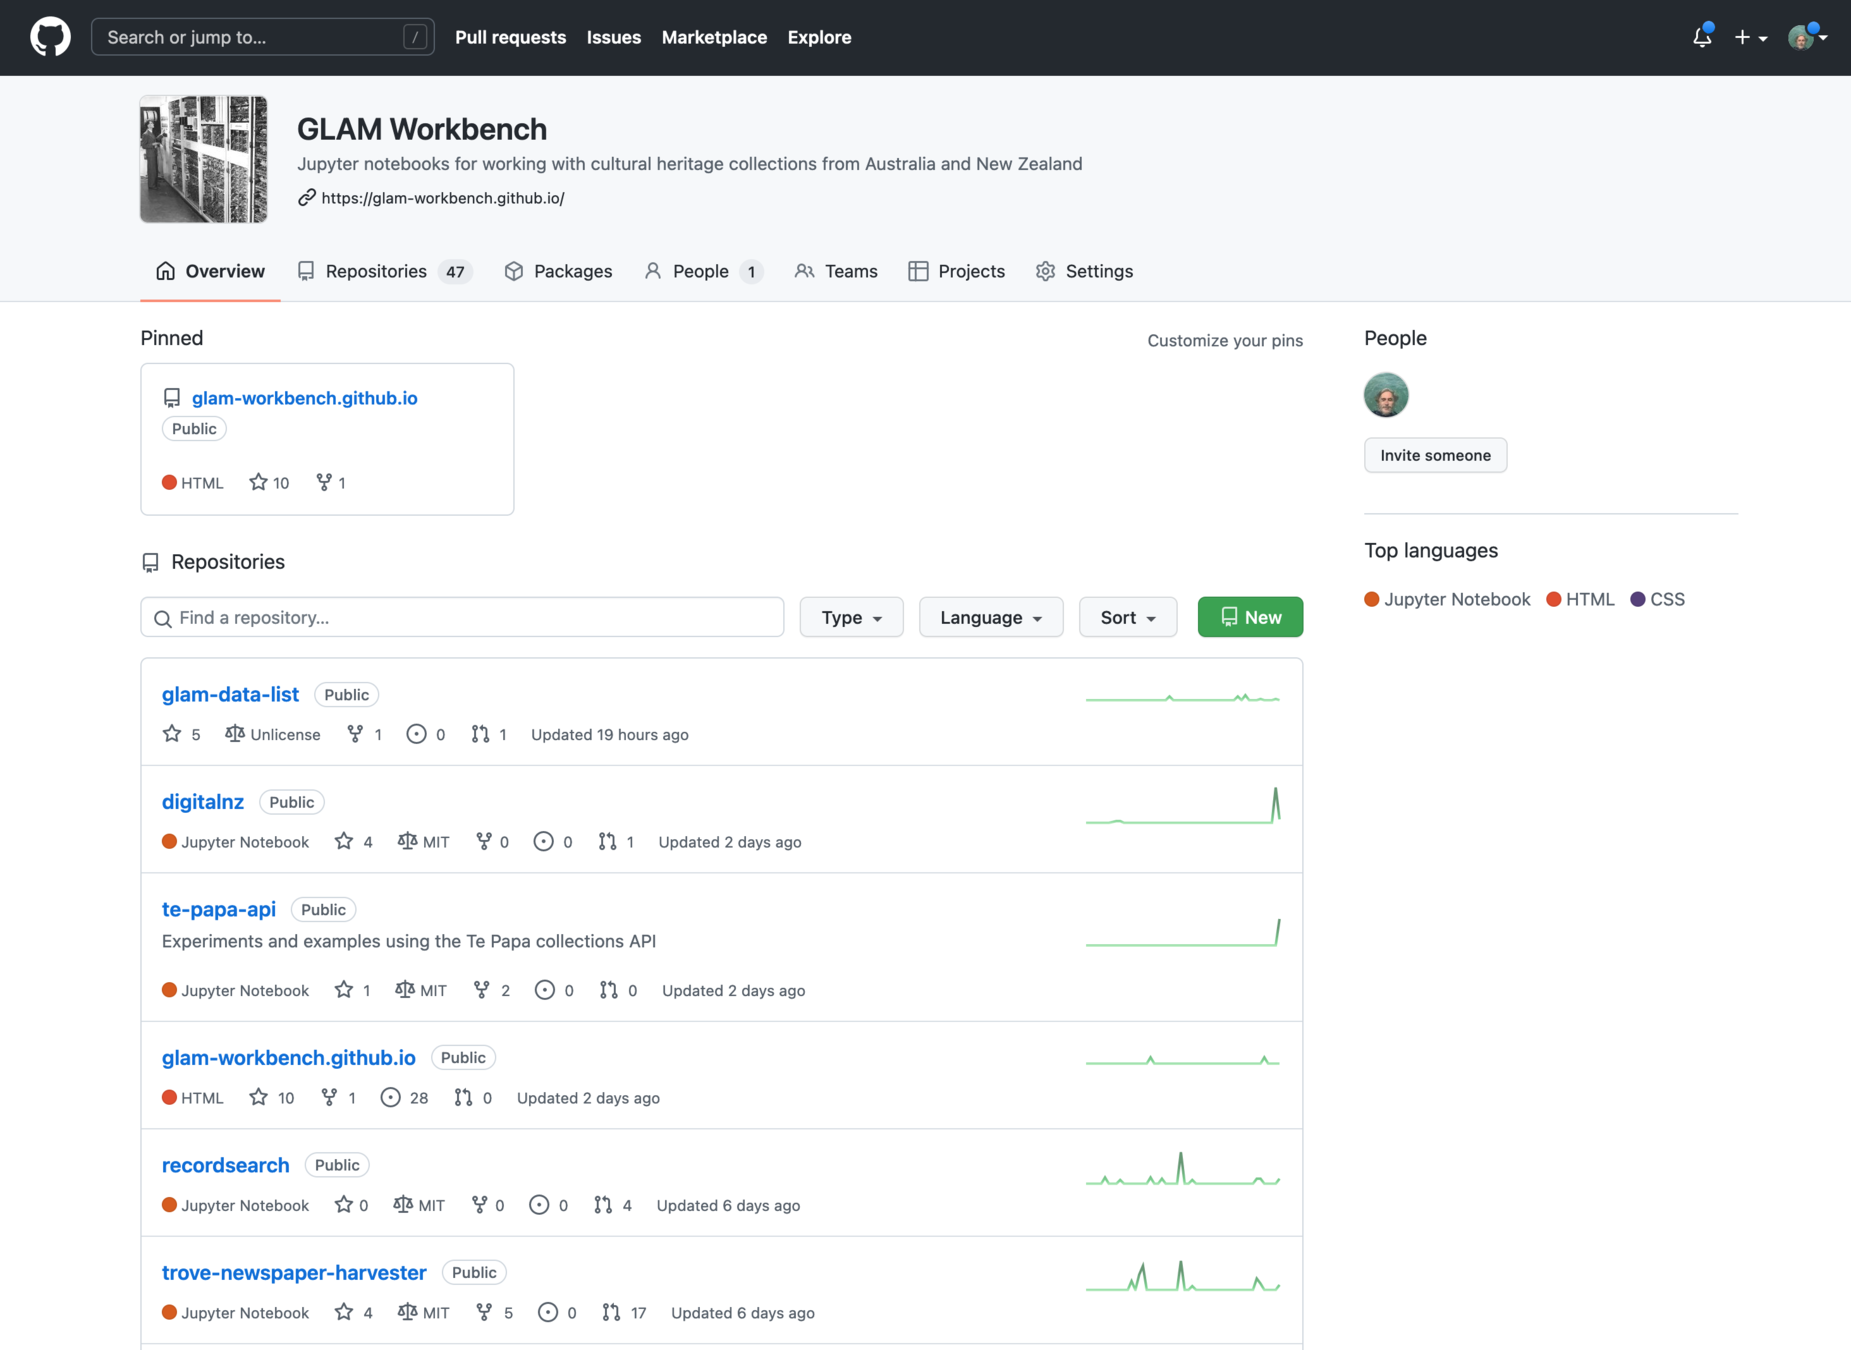The width and height of the screenshot is (1851, 1350).
Task: Open the glam-data-list repository
Action: [x=230, y=694]
